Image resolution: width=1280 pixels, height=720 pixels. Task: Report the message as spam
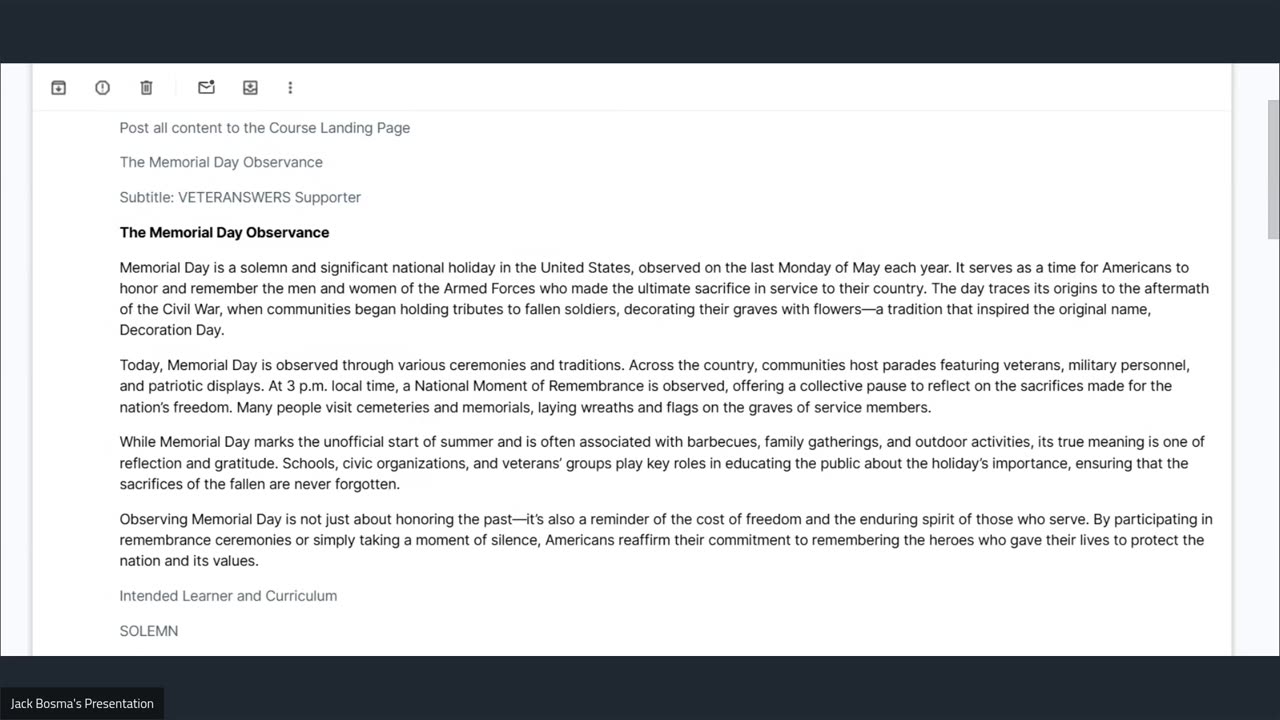pyautogui.click(x=102, y=88)
